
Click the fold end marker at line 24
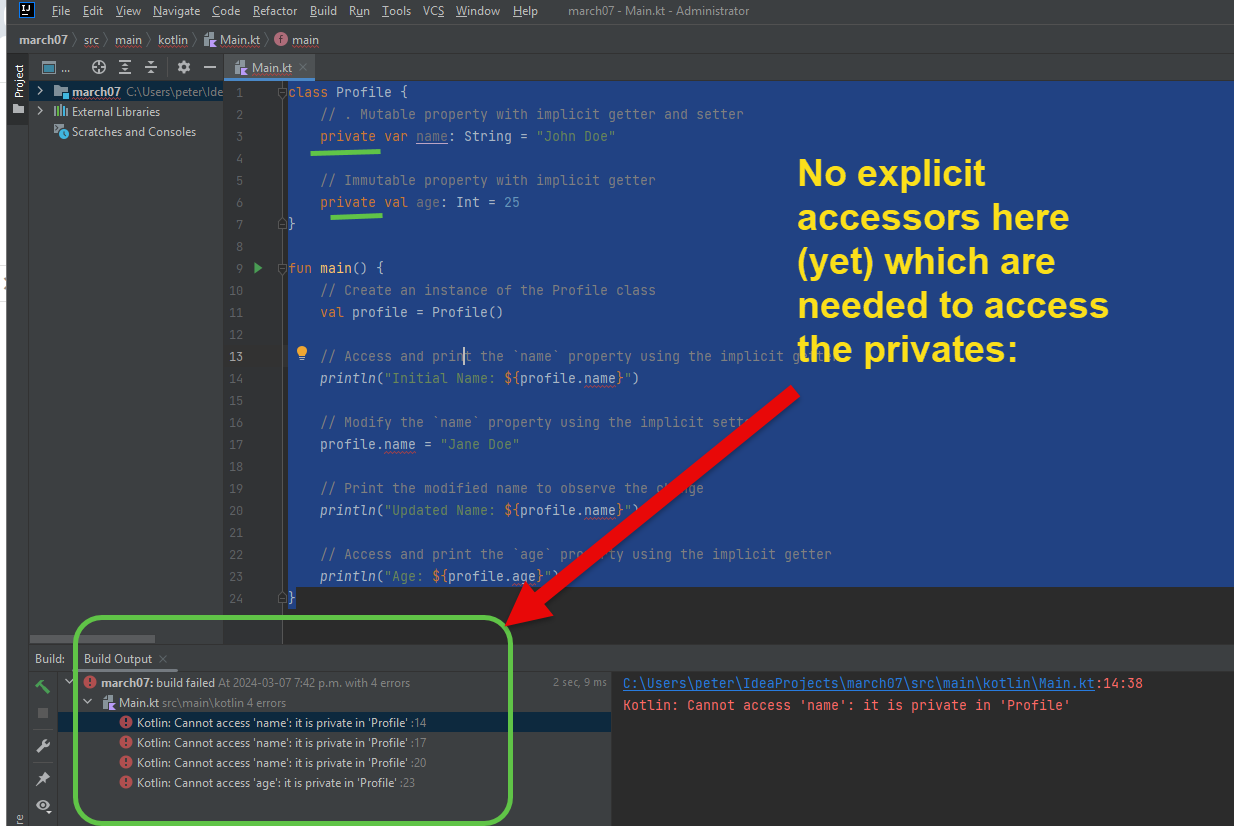(x=282, y=598)
